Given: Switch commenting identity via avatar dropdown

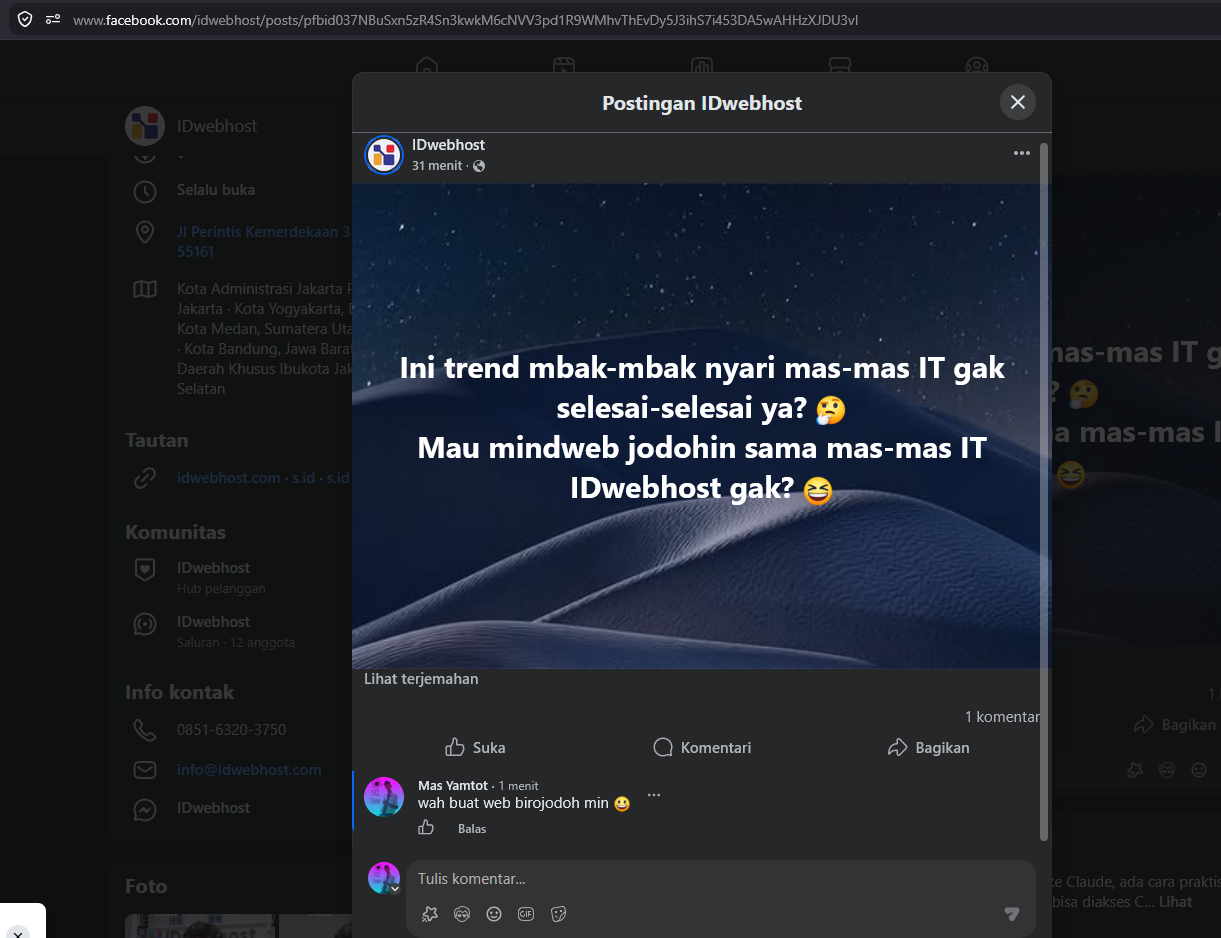Looking at the screenshot, I should 384,878.
